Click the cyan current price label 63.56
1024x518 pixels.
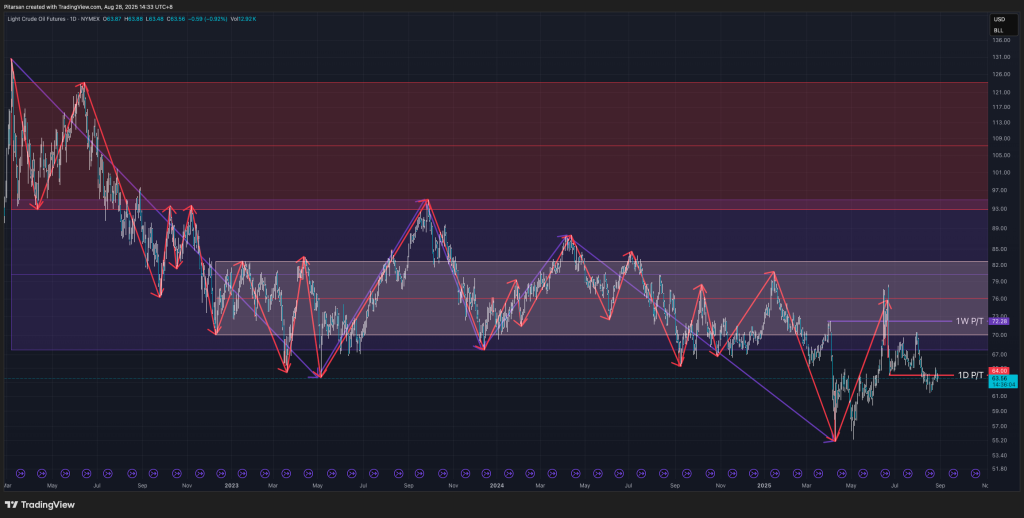pos(998,379)
